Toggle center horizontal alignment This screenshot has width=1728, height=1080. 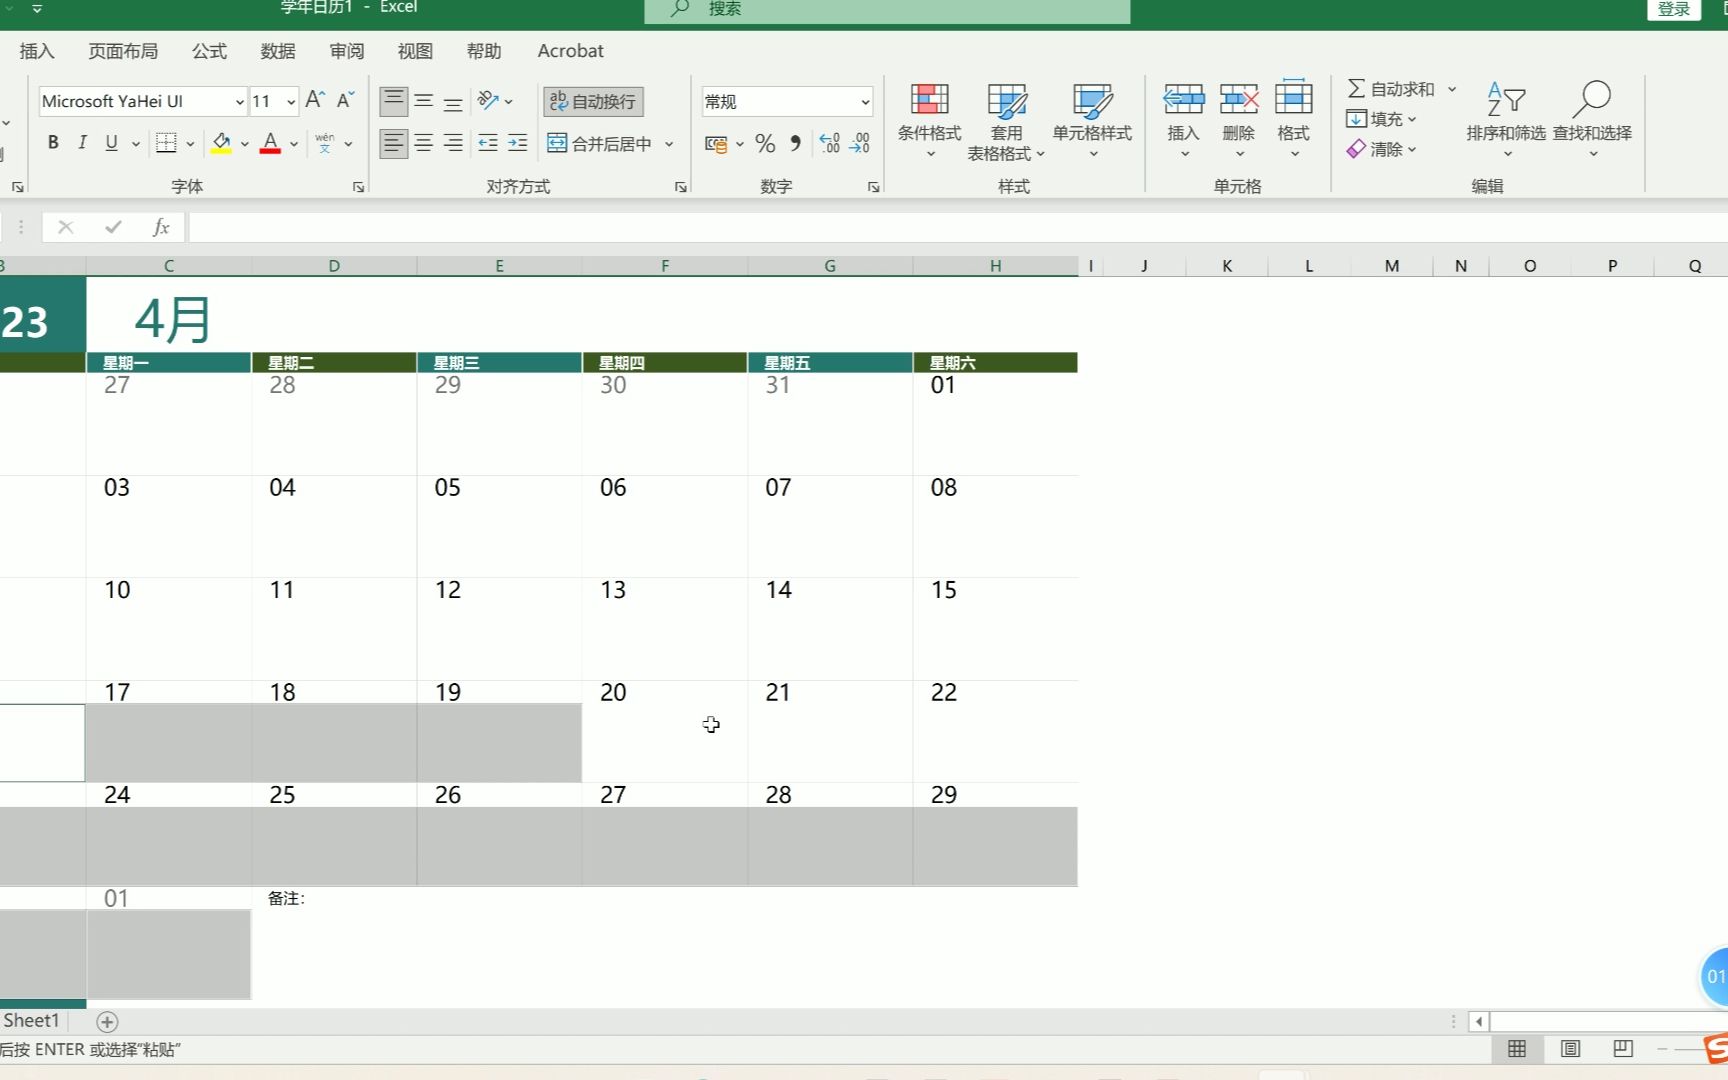click(424, 143)
